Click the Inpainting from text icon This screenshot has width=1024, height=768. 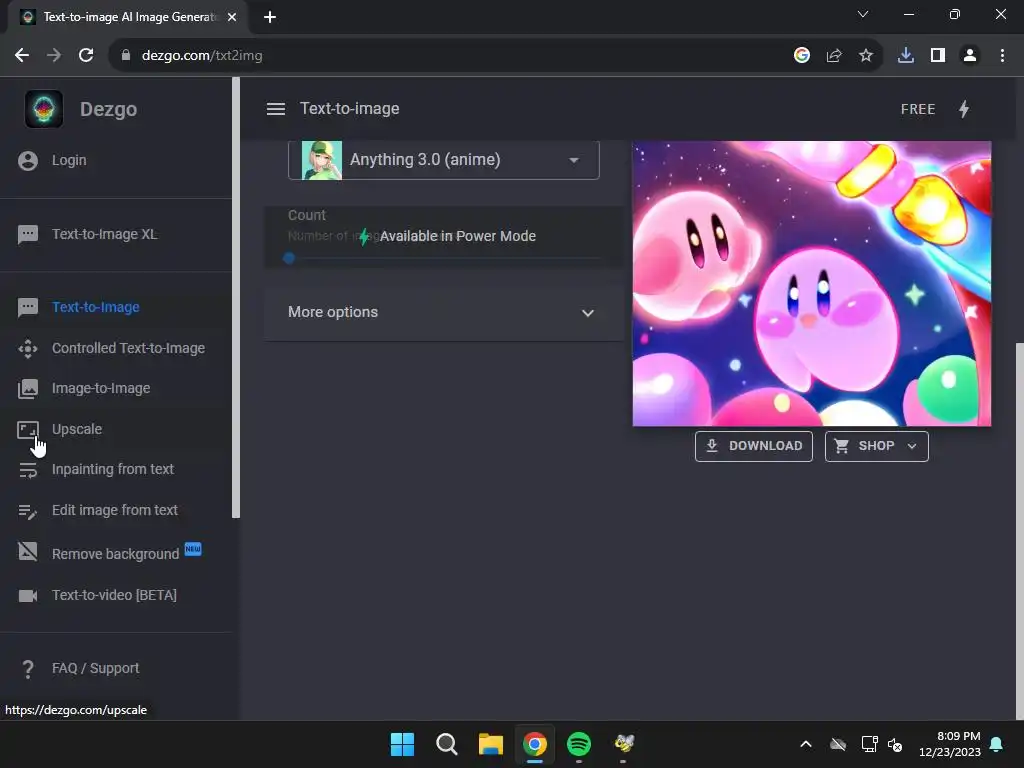tap(28, 470)
